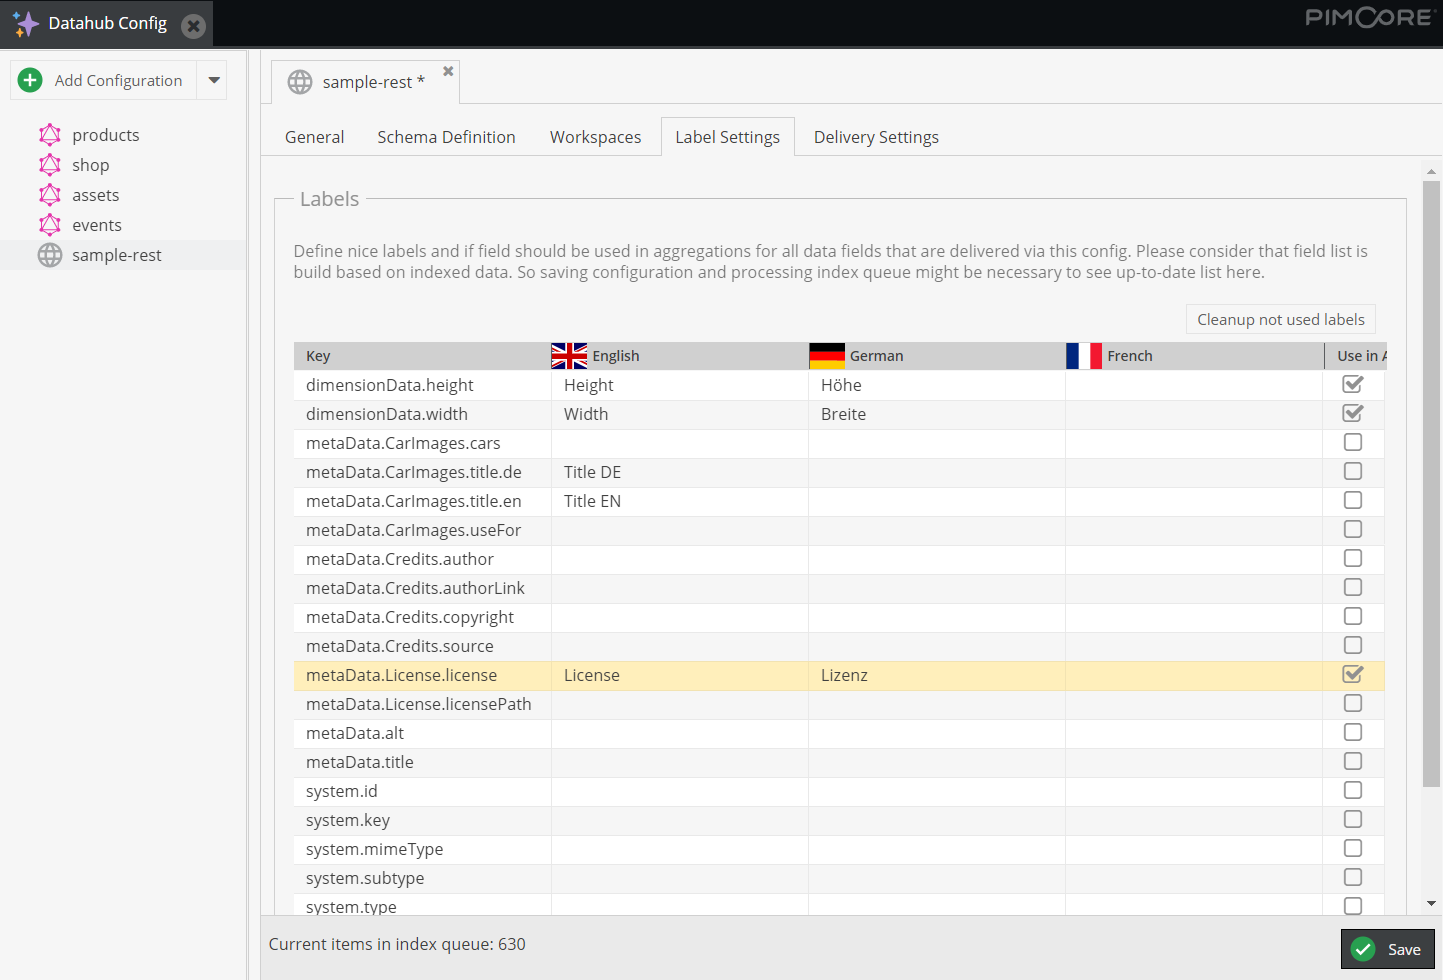
Task: Open sample-rest globe icon in sidebar
Action: point(50,255)
